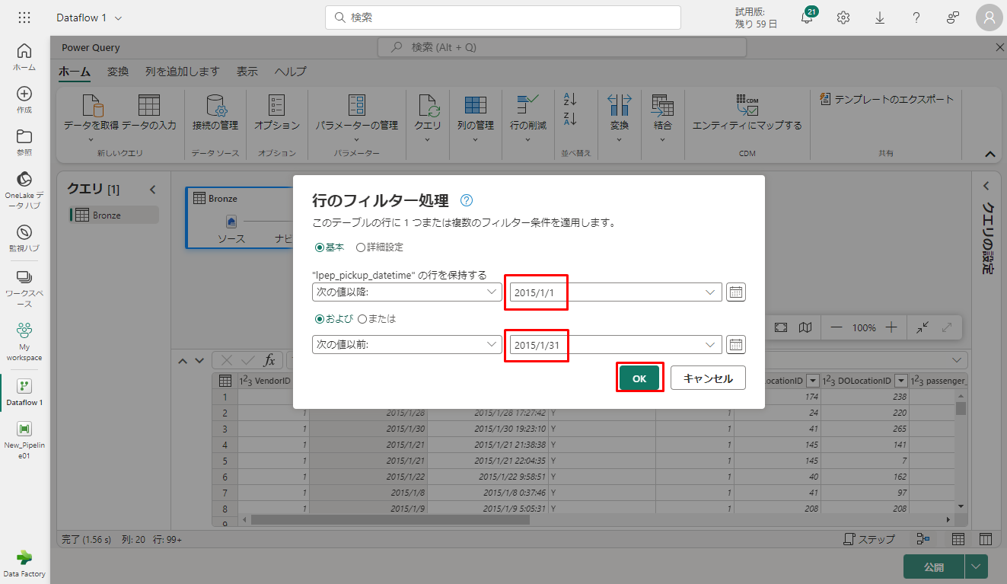The image size is (1007, 584).
Task: Select the 詳細設定 radio button
Action: click(x=361, y=247)
